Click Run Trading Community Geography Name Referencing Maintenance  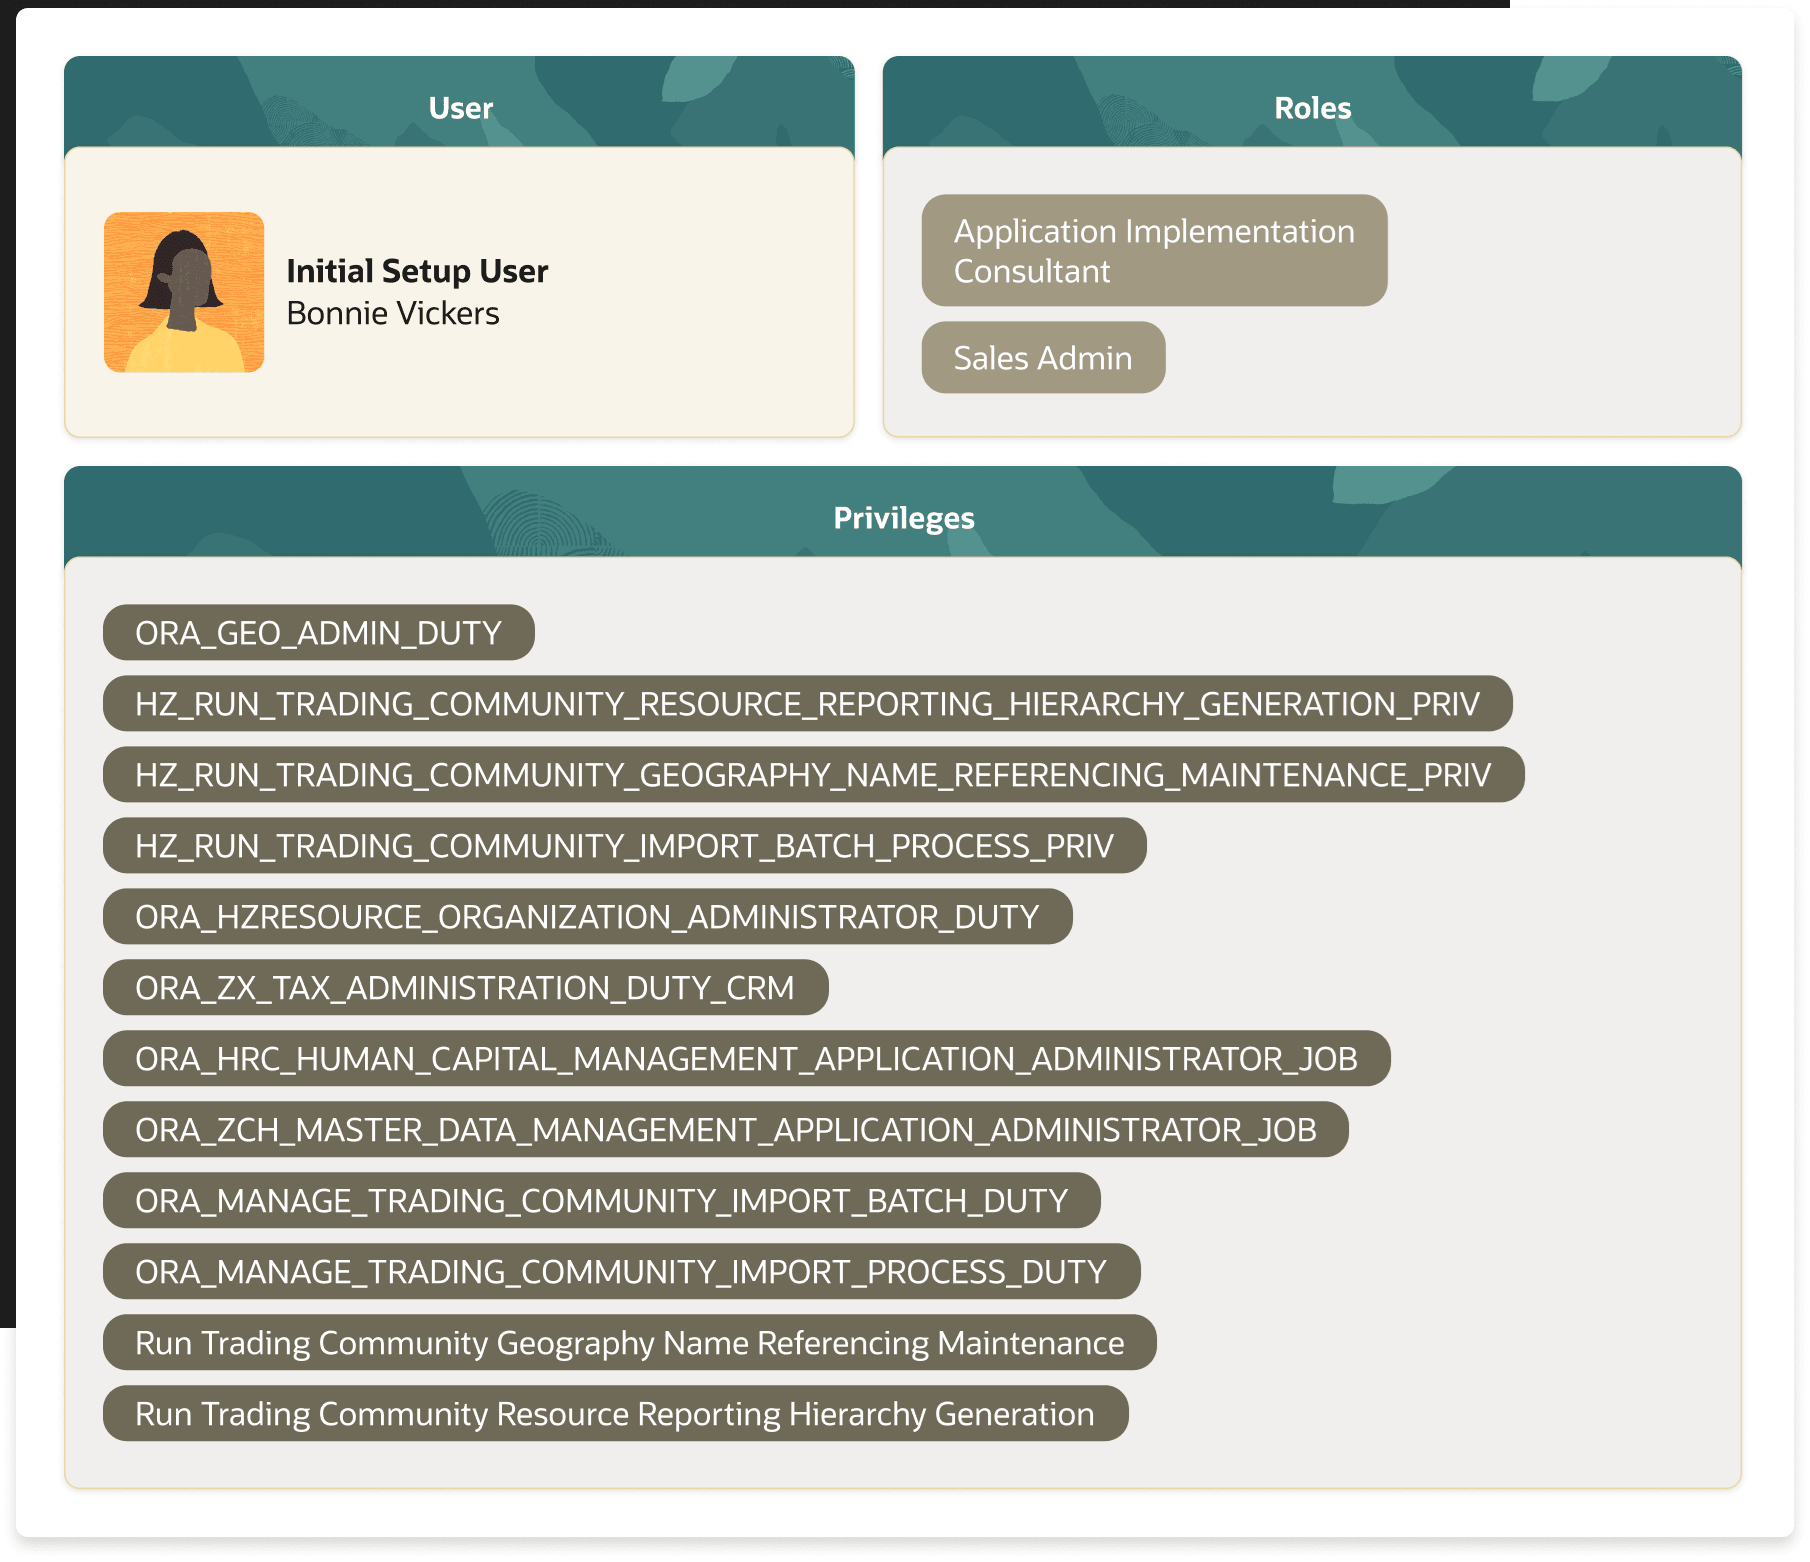click(629, 1343)
